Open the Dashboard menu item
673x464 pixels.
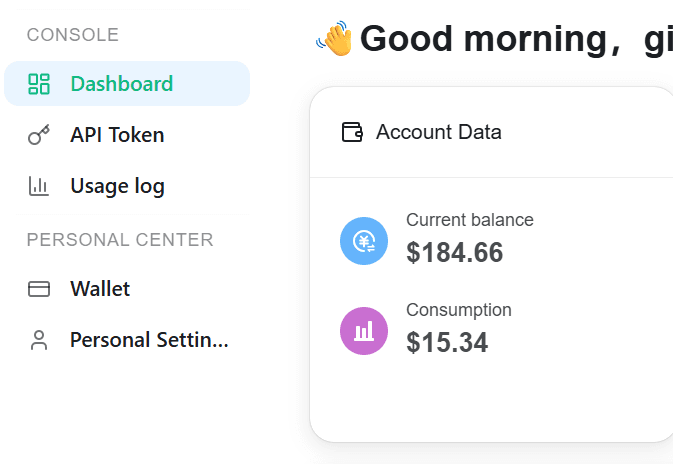click(127, 83)
